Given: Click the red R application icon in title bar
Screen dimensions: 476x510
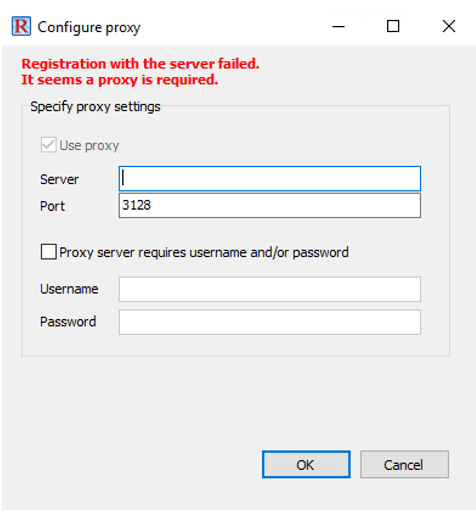Looking at the screenshot, I should click(21, 26).
